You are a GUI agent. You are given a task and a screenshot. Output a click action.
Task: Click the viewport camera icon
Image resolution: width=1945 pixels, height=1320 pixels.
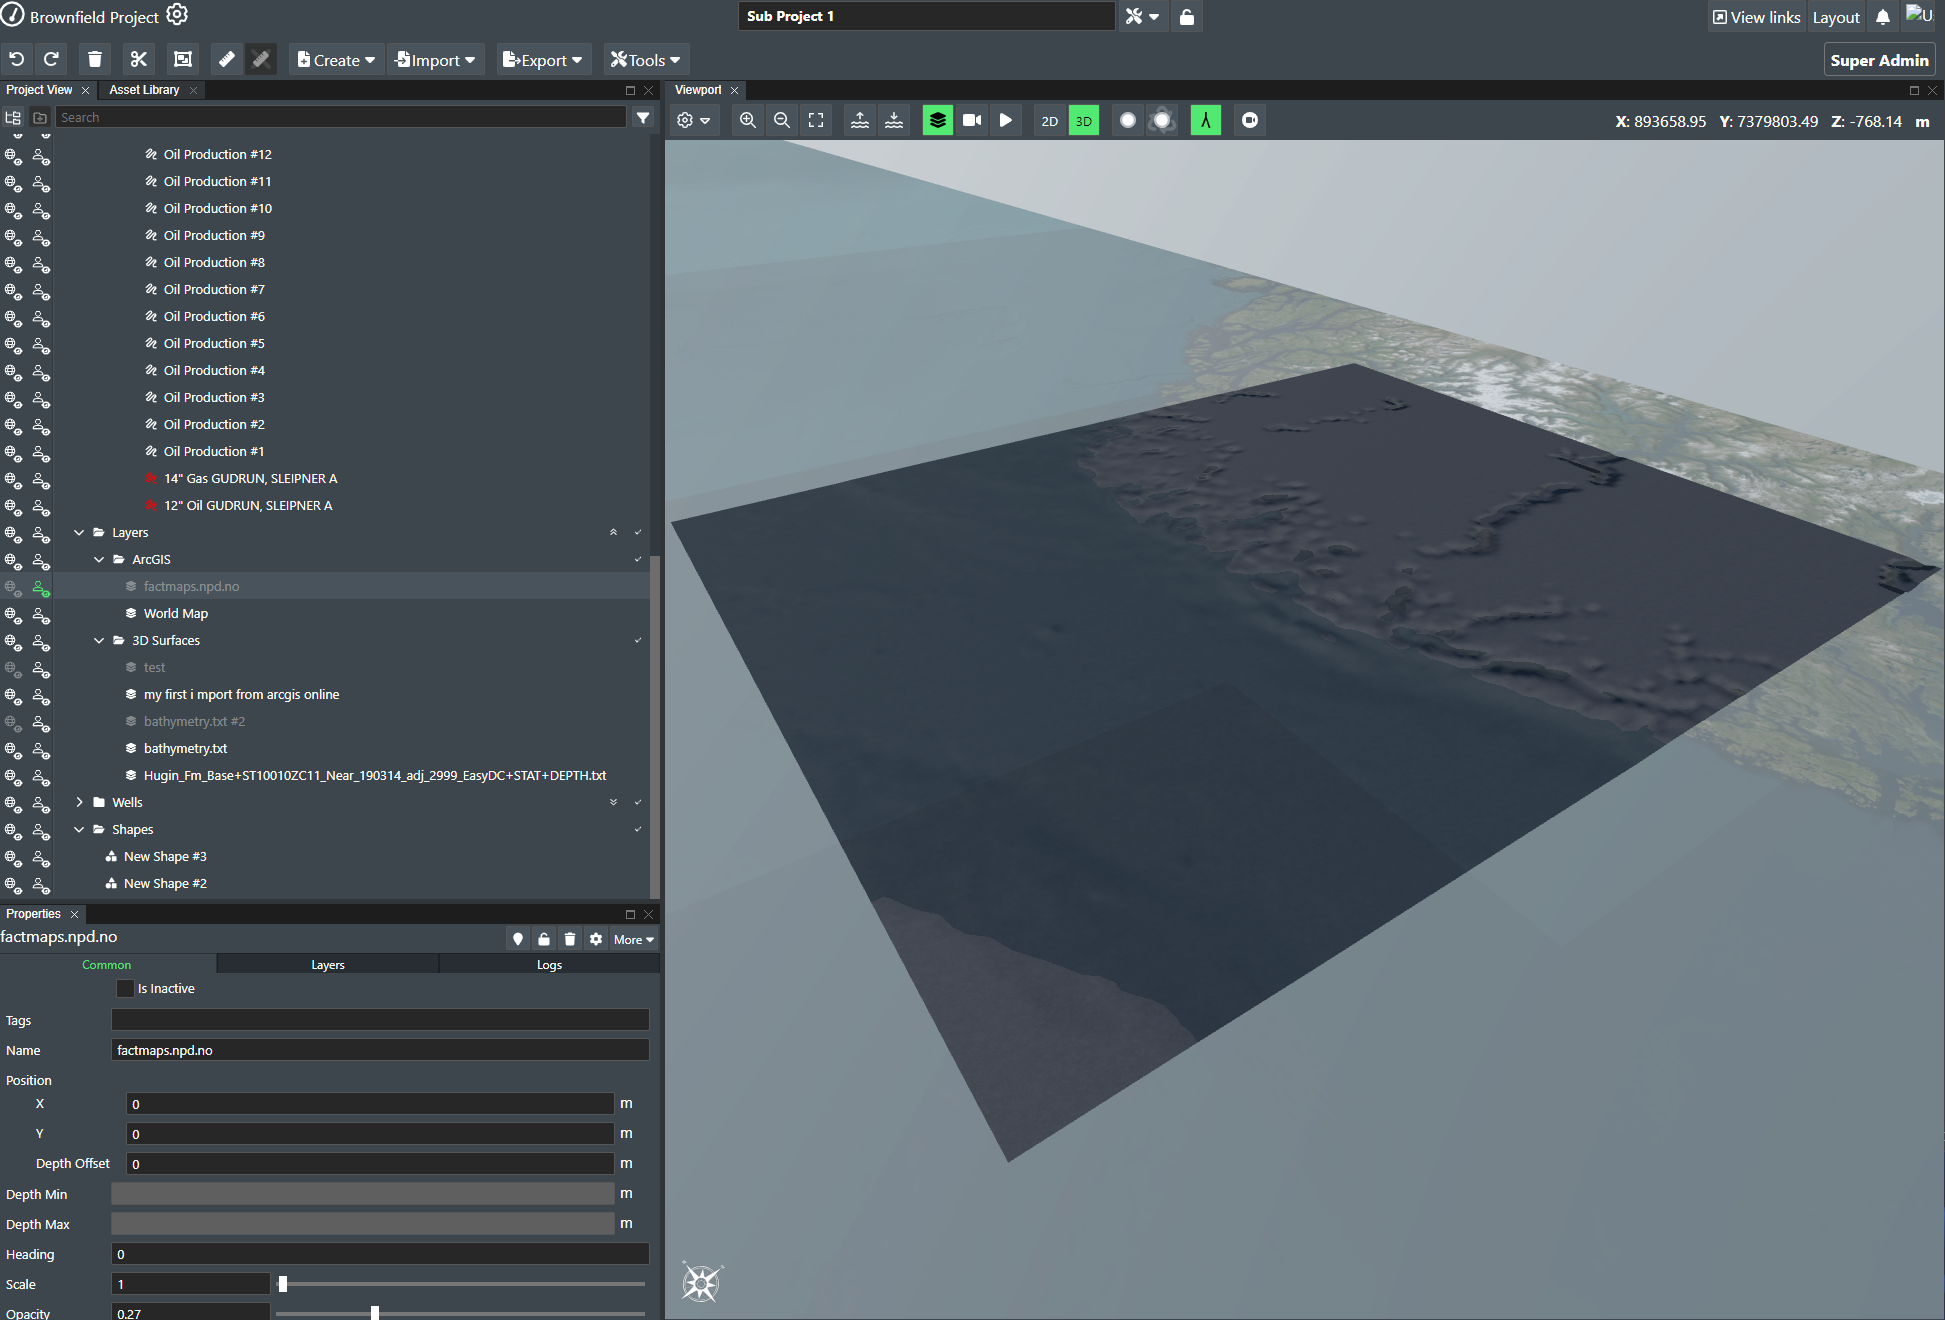point(972,120)
